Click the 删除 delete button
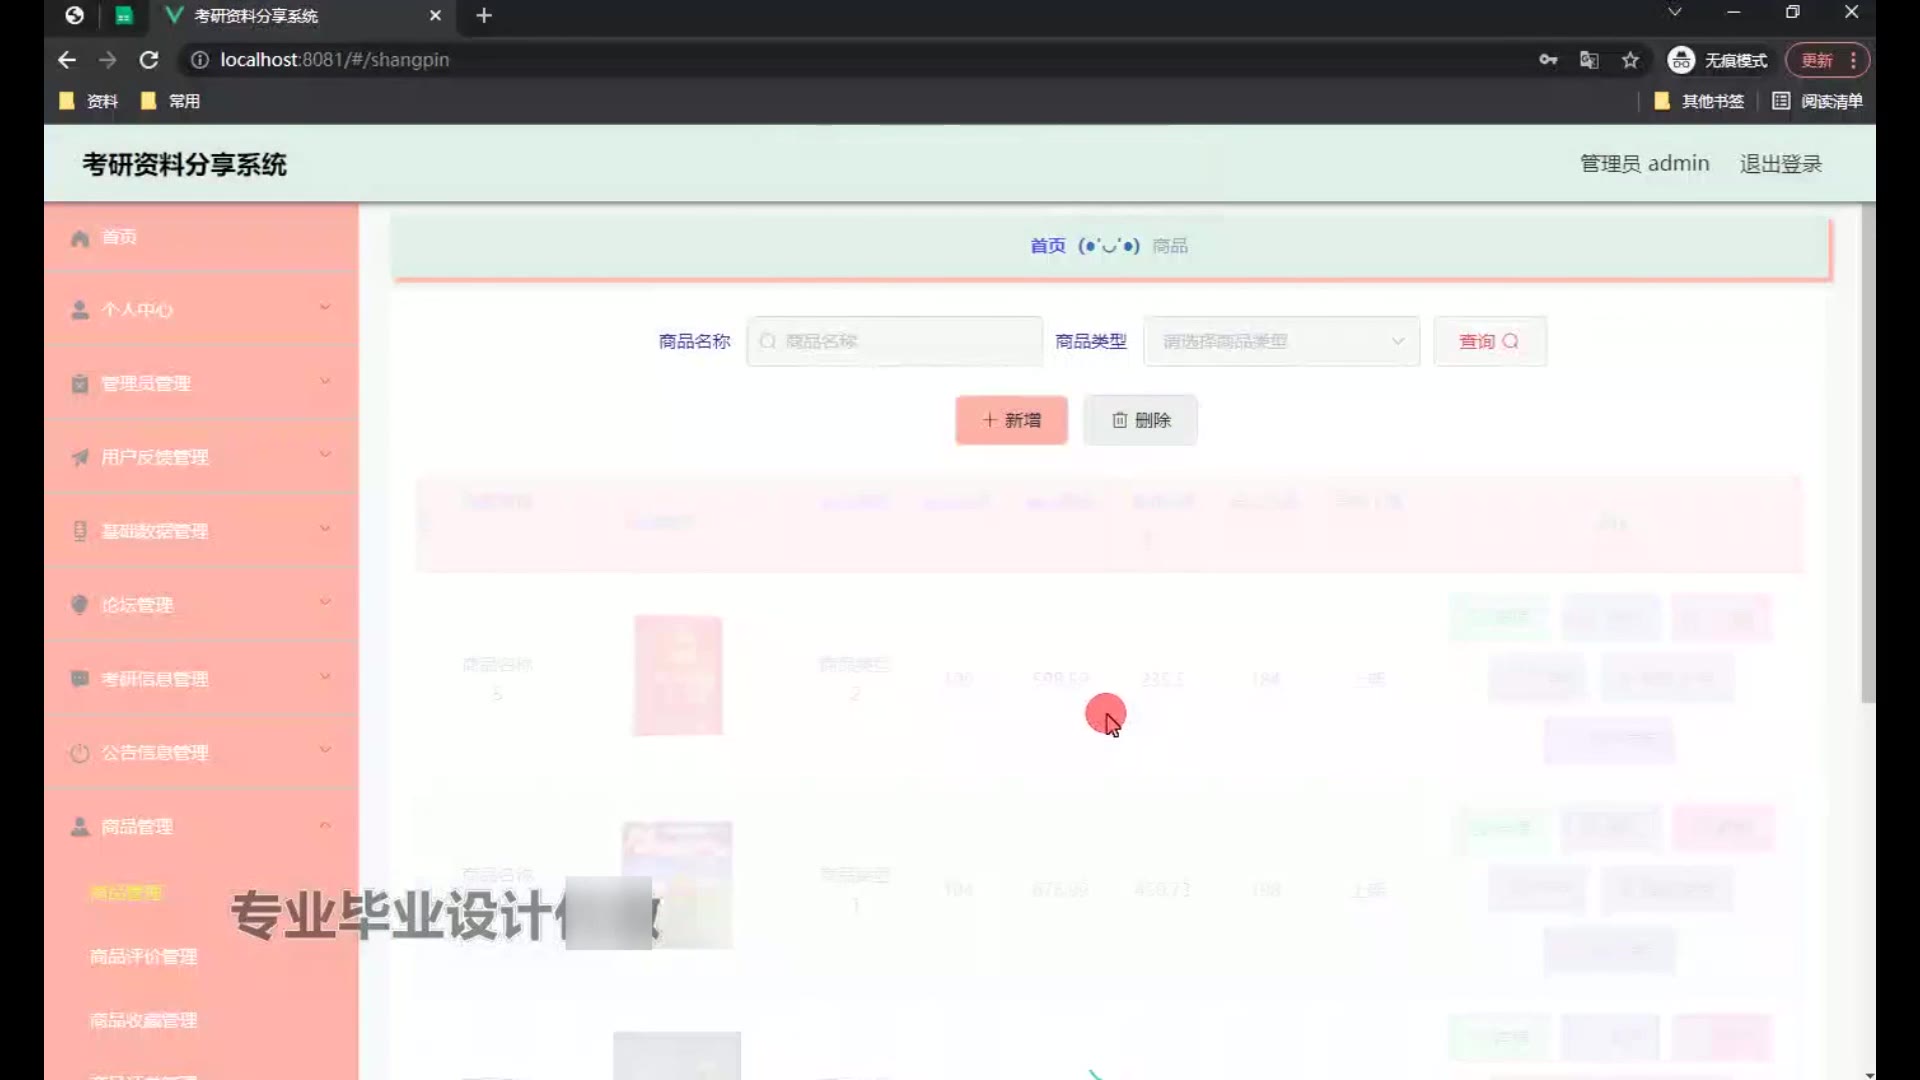This screenshot has width=1920, height=1080. click(x=1140, y=420)
